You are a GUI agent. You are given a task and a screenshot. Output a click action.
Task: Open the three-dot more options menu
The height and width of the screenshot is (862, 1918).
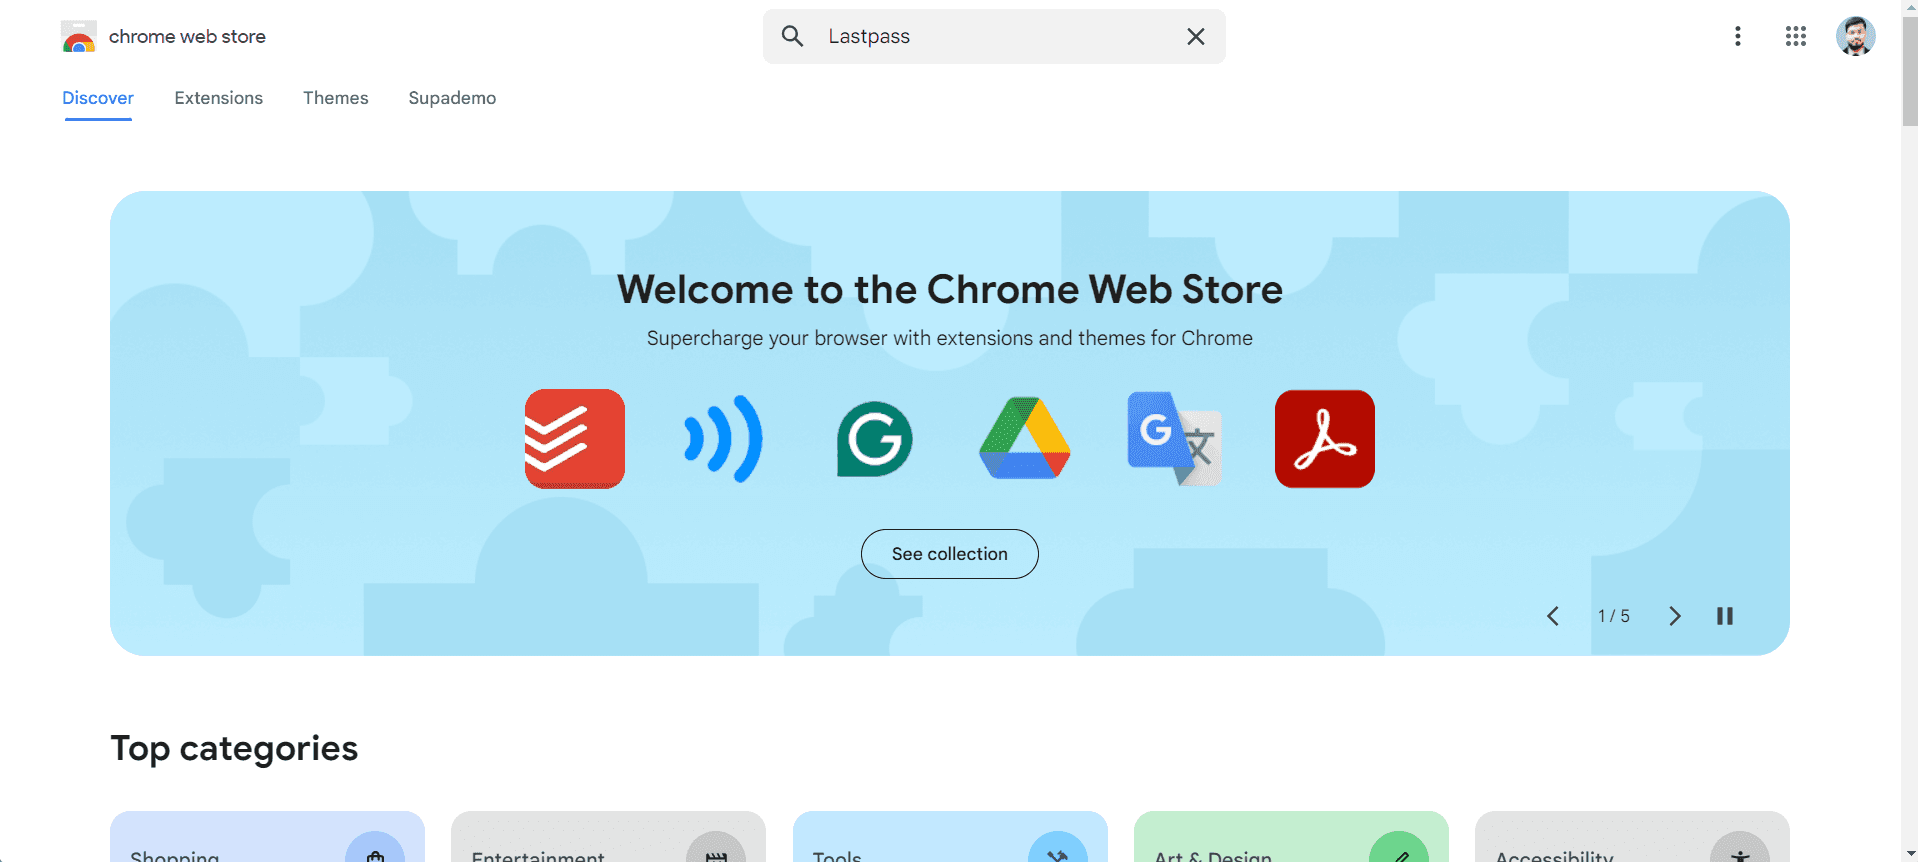(x=1737, y=37)
